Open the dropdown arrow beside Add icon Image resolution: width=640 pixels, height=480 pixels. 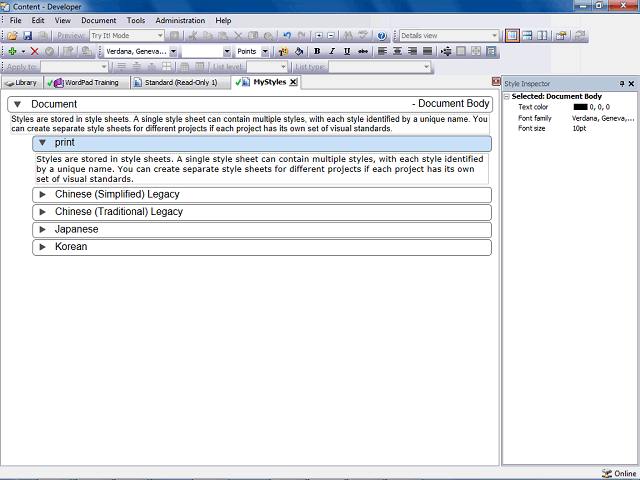[x=23, y=51]
